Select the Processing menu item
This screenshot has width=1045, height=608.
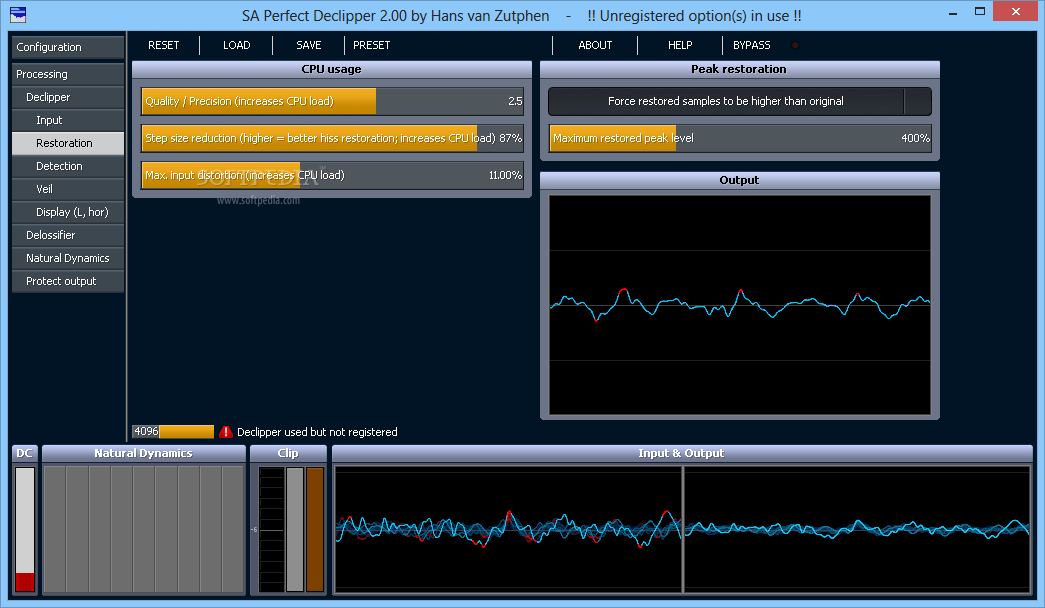click(x=68, y=74)
